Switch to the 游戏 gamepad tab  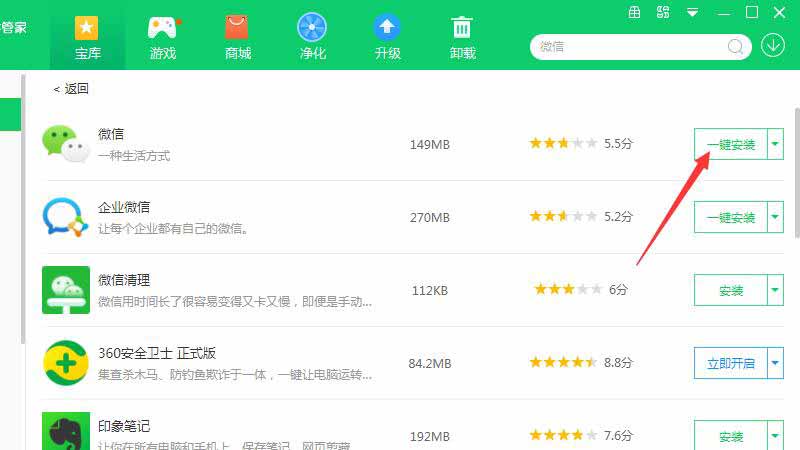[x=162, y=37]
